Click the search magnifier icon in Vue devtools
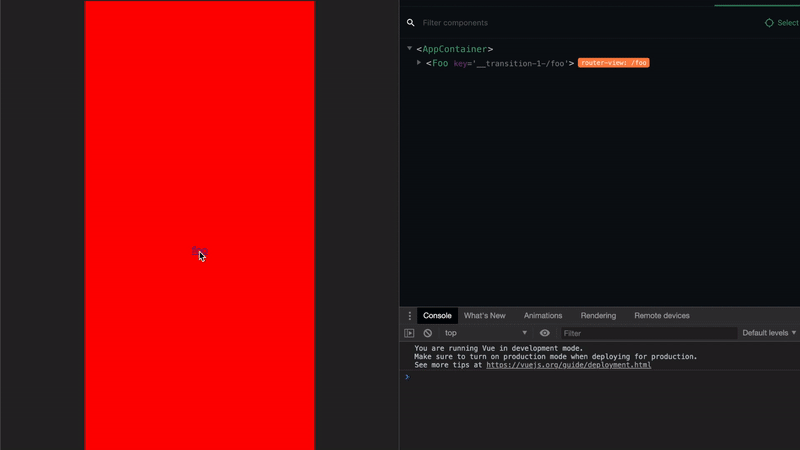Screen dimensions: 800x450 pos(410,23)
